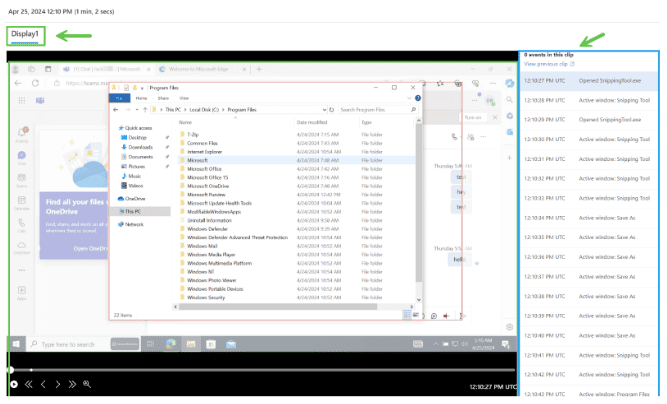Jump to the 12:10:31 Snipping Tool event

click(x=588, y=159)
